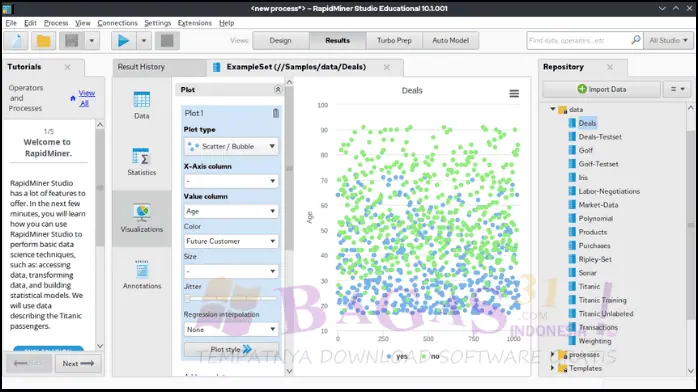Open the Extensions menu
The width and height of the screenshot is (698, 392).
point(195,23)
